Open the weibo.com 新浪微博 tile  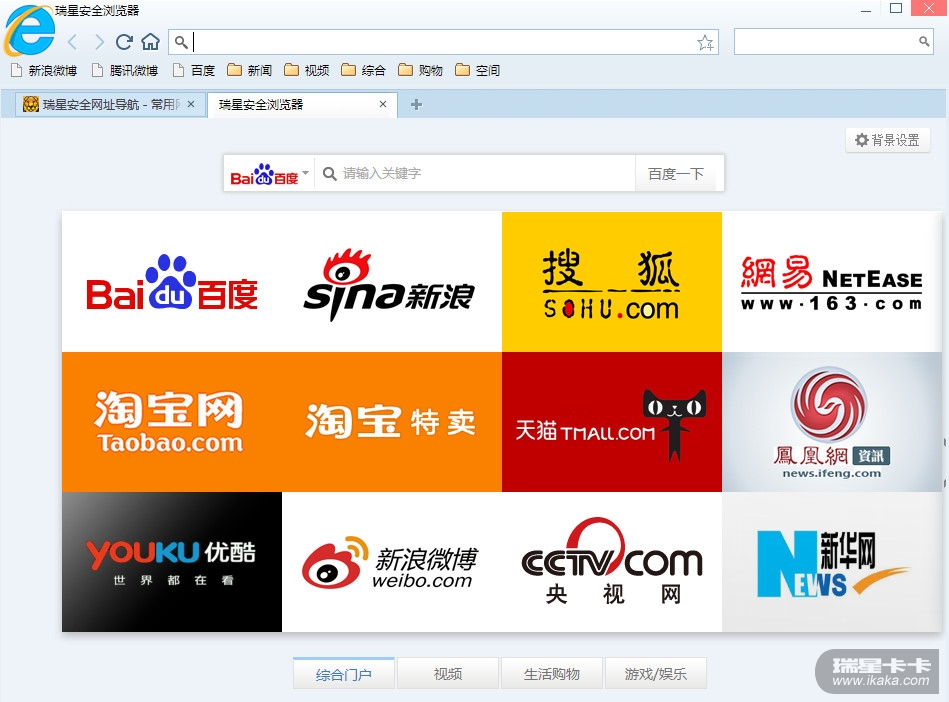pyautogui.click(x=392, y=562)
